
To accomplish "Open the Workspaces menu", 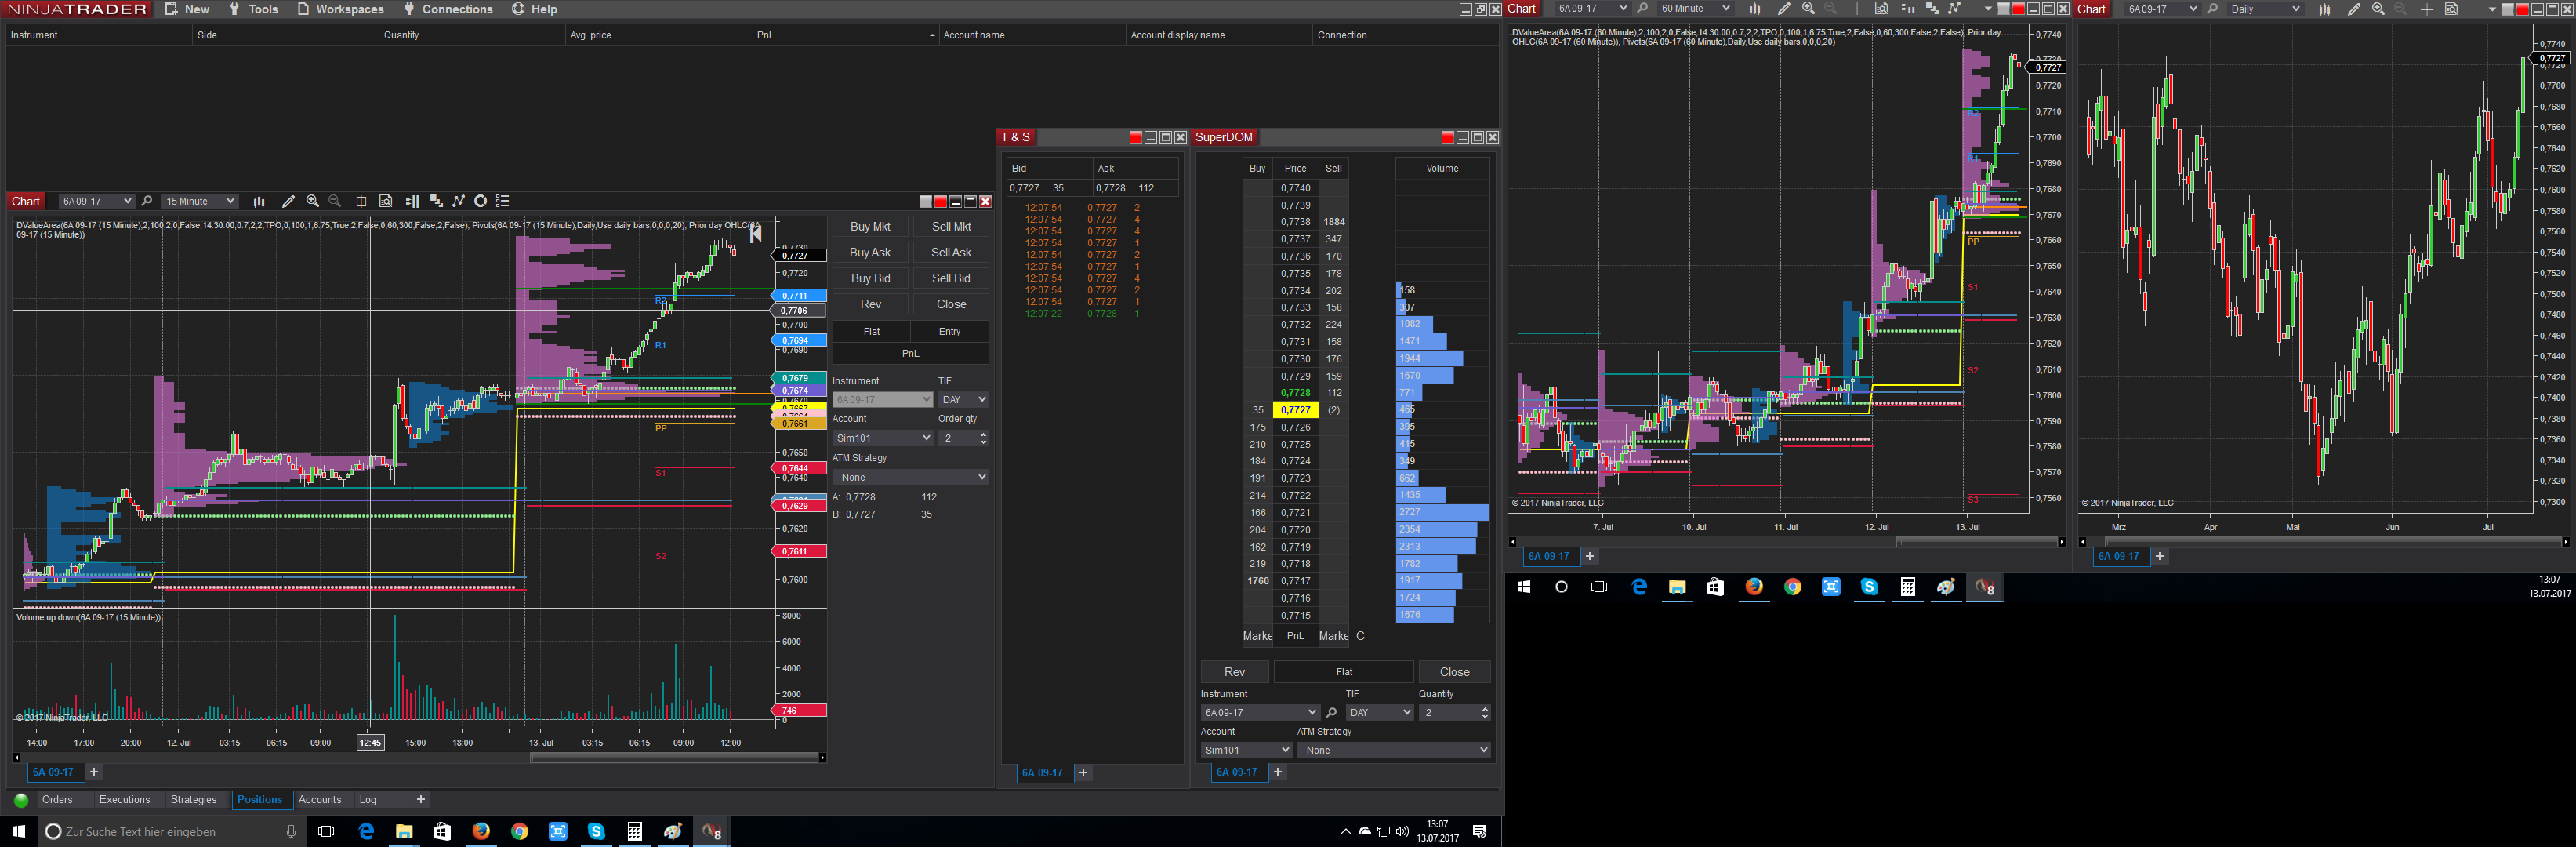I will [340, 9].
